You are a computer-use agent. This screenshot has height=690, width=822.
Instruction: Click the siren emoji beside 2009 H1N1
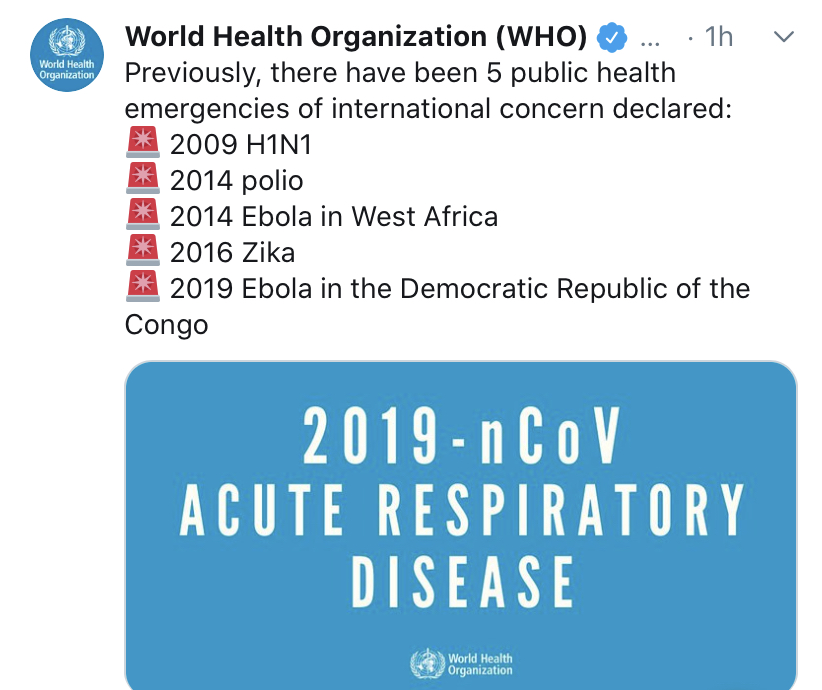[x=143, y=142]
